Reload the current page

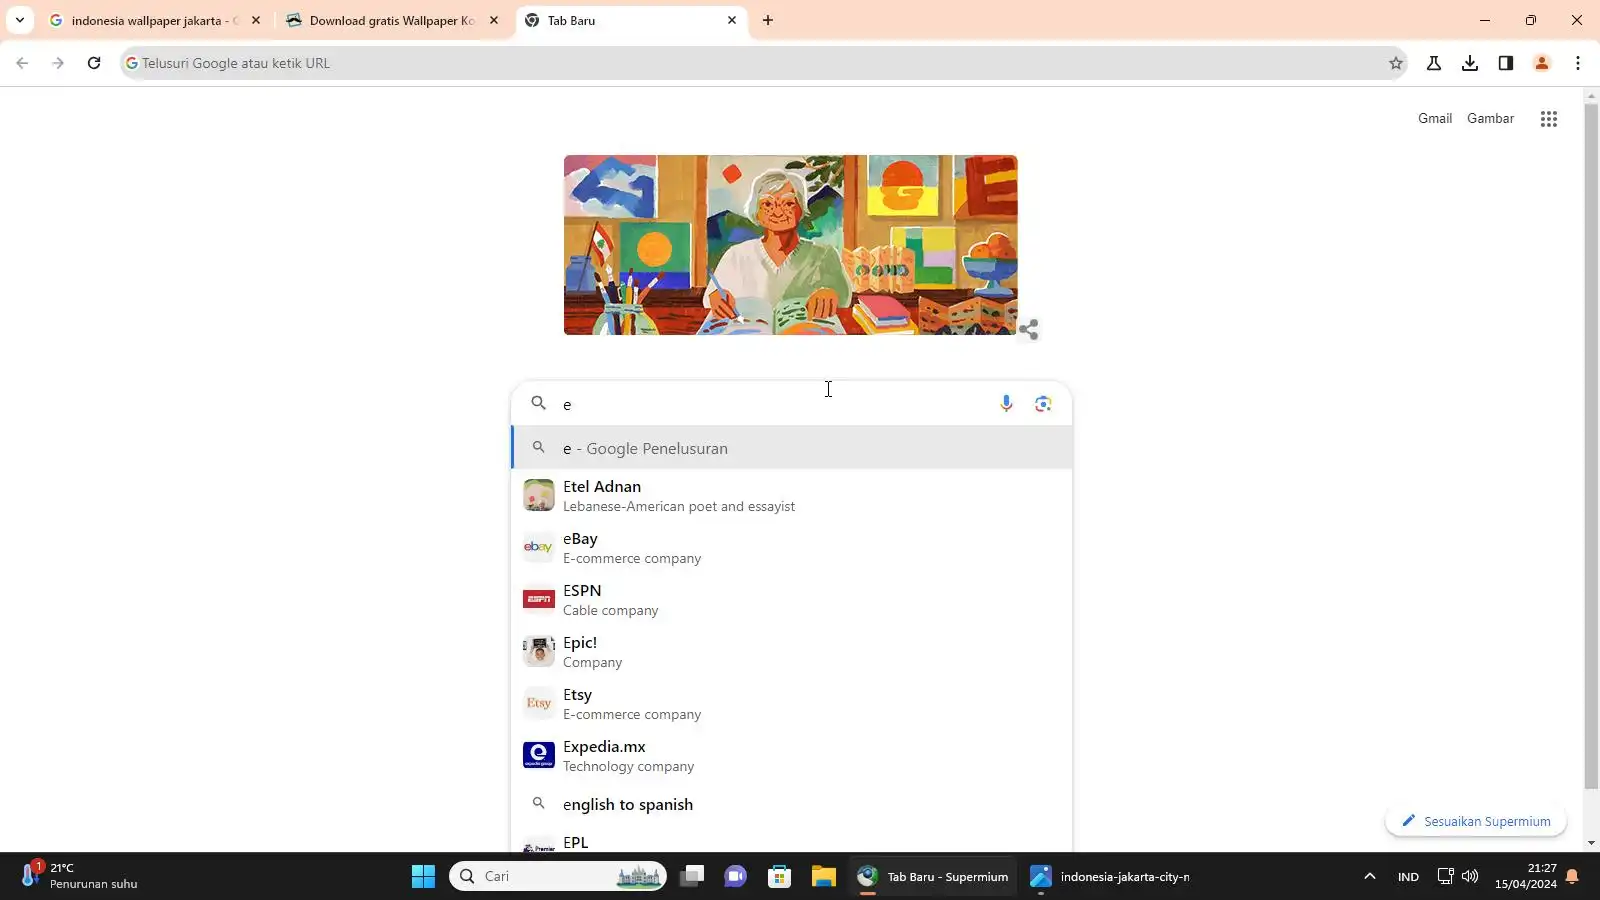pyautogui.click(x=94, y=63)
